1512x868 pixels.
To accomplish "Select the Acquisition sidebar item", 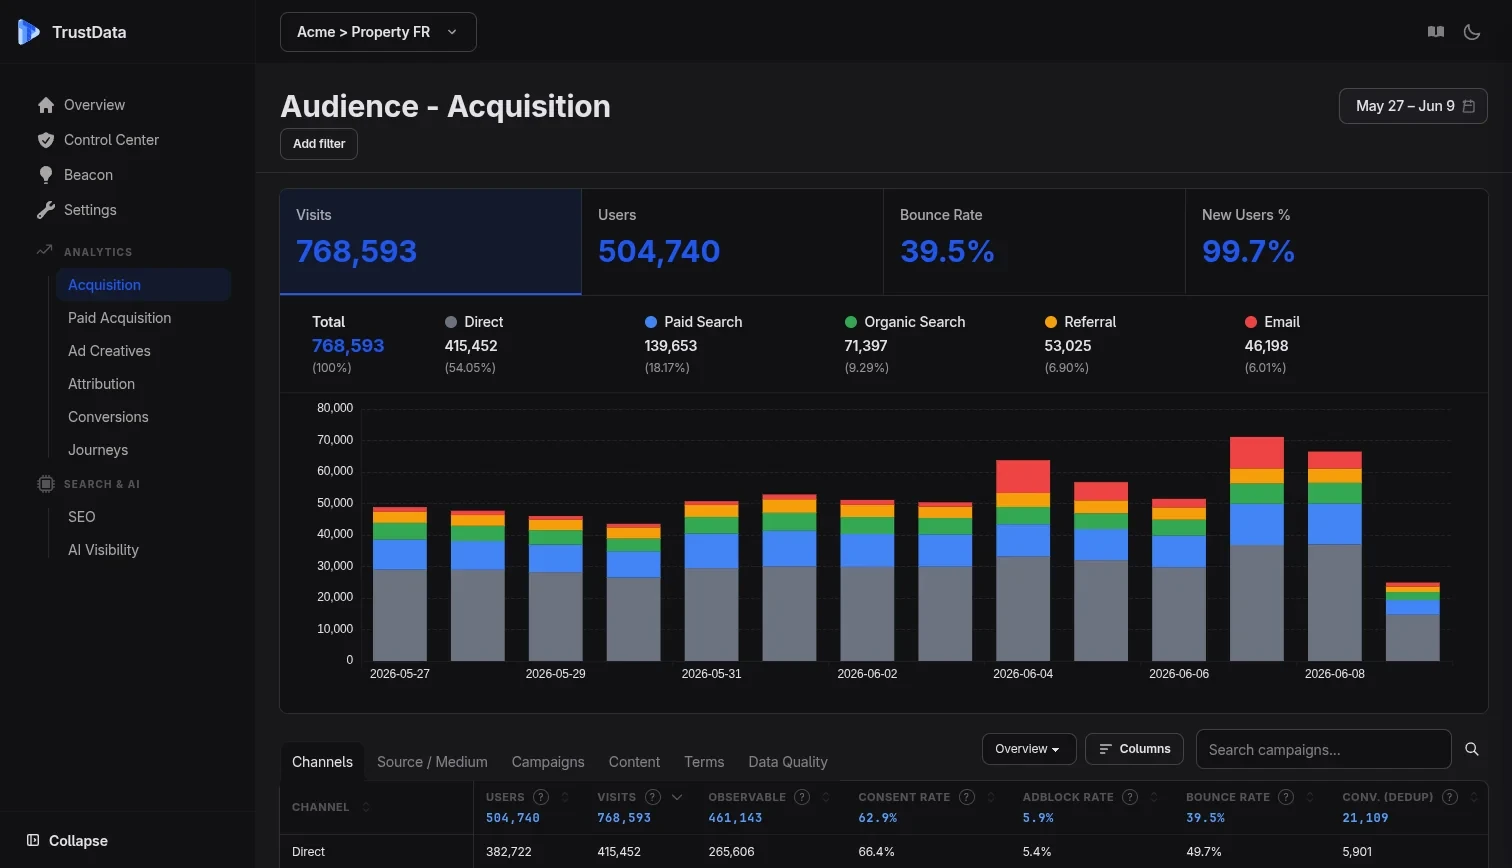I will coord(143,285).
